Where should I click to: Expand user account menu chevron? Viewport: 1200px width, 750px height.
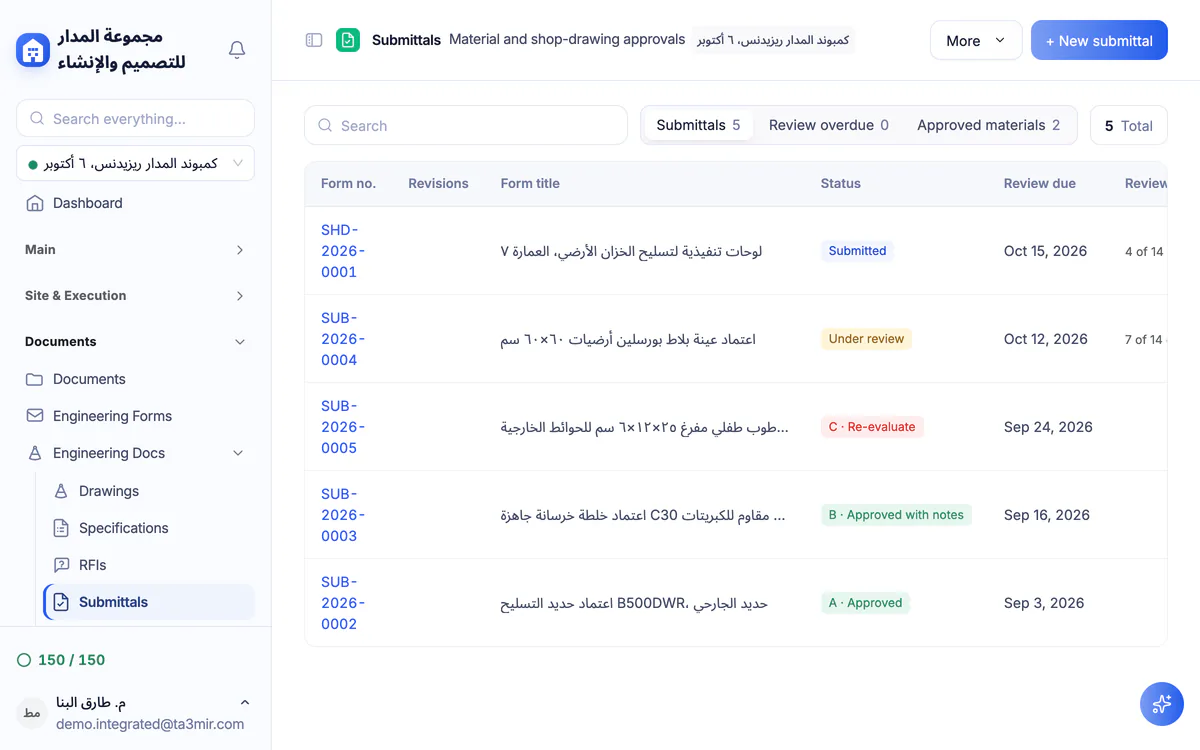245,703
